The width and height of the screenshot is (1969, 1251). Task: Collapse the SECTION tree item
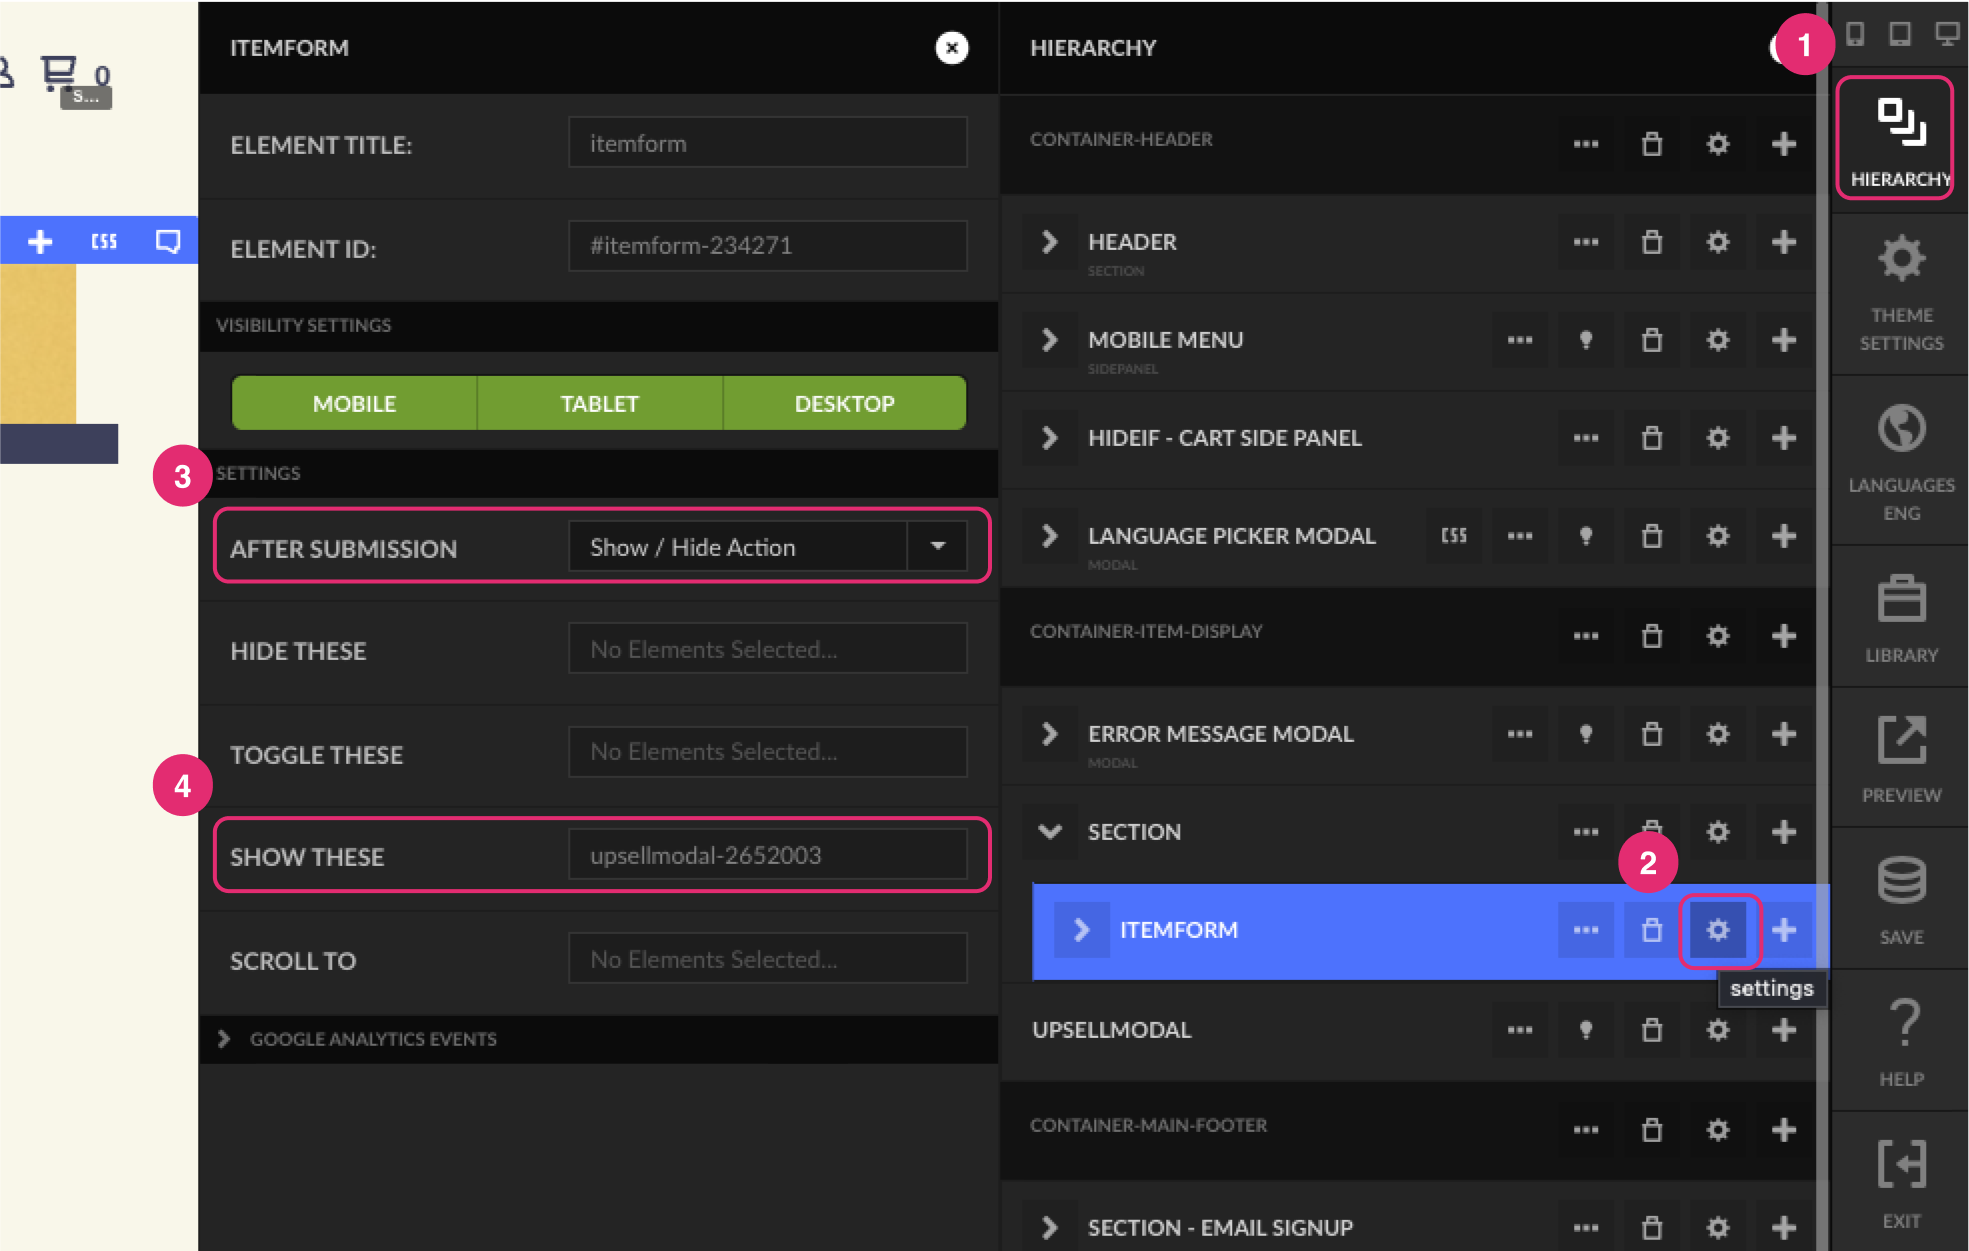(1049, 832)
